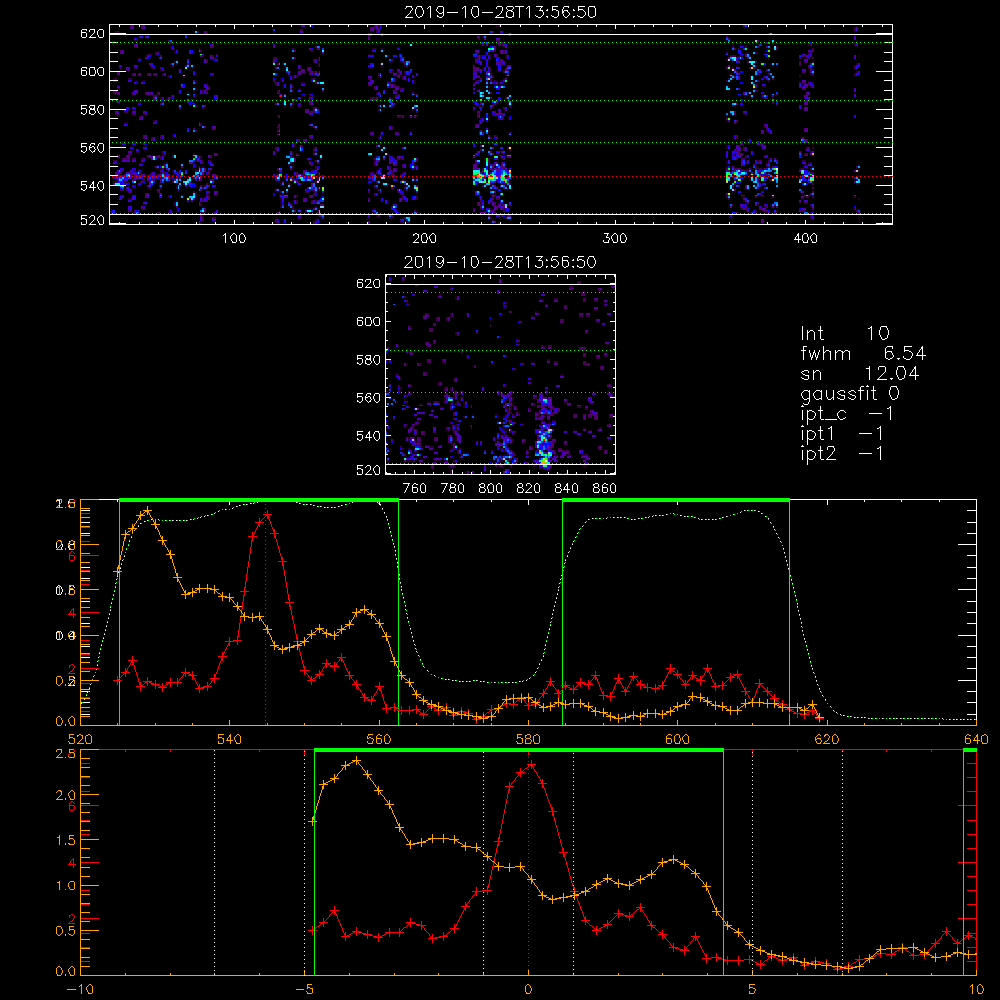Viewport: 1000px width, 1000px height.
Task: Click x-axis label 800 on middle image
Action: pos(490,489)
